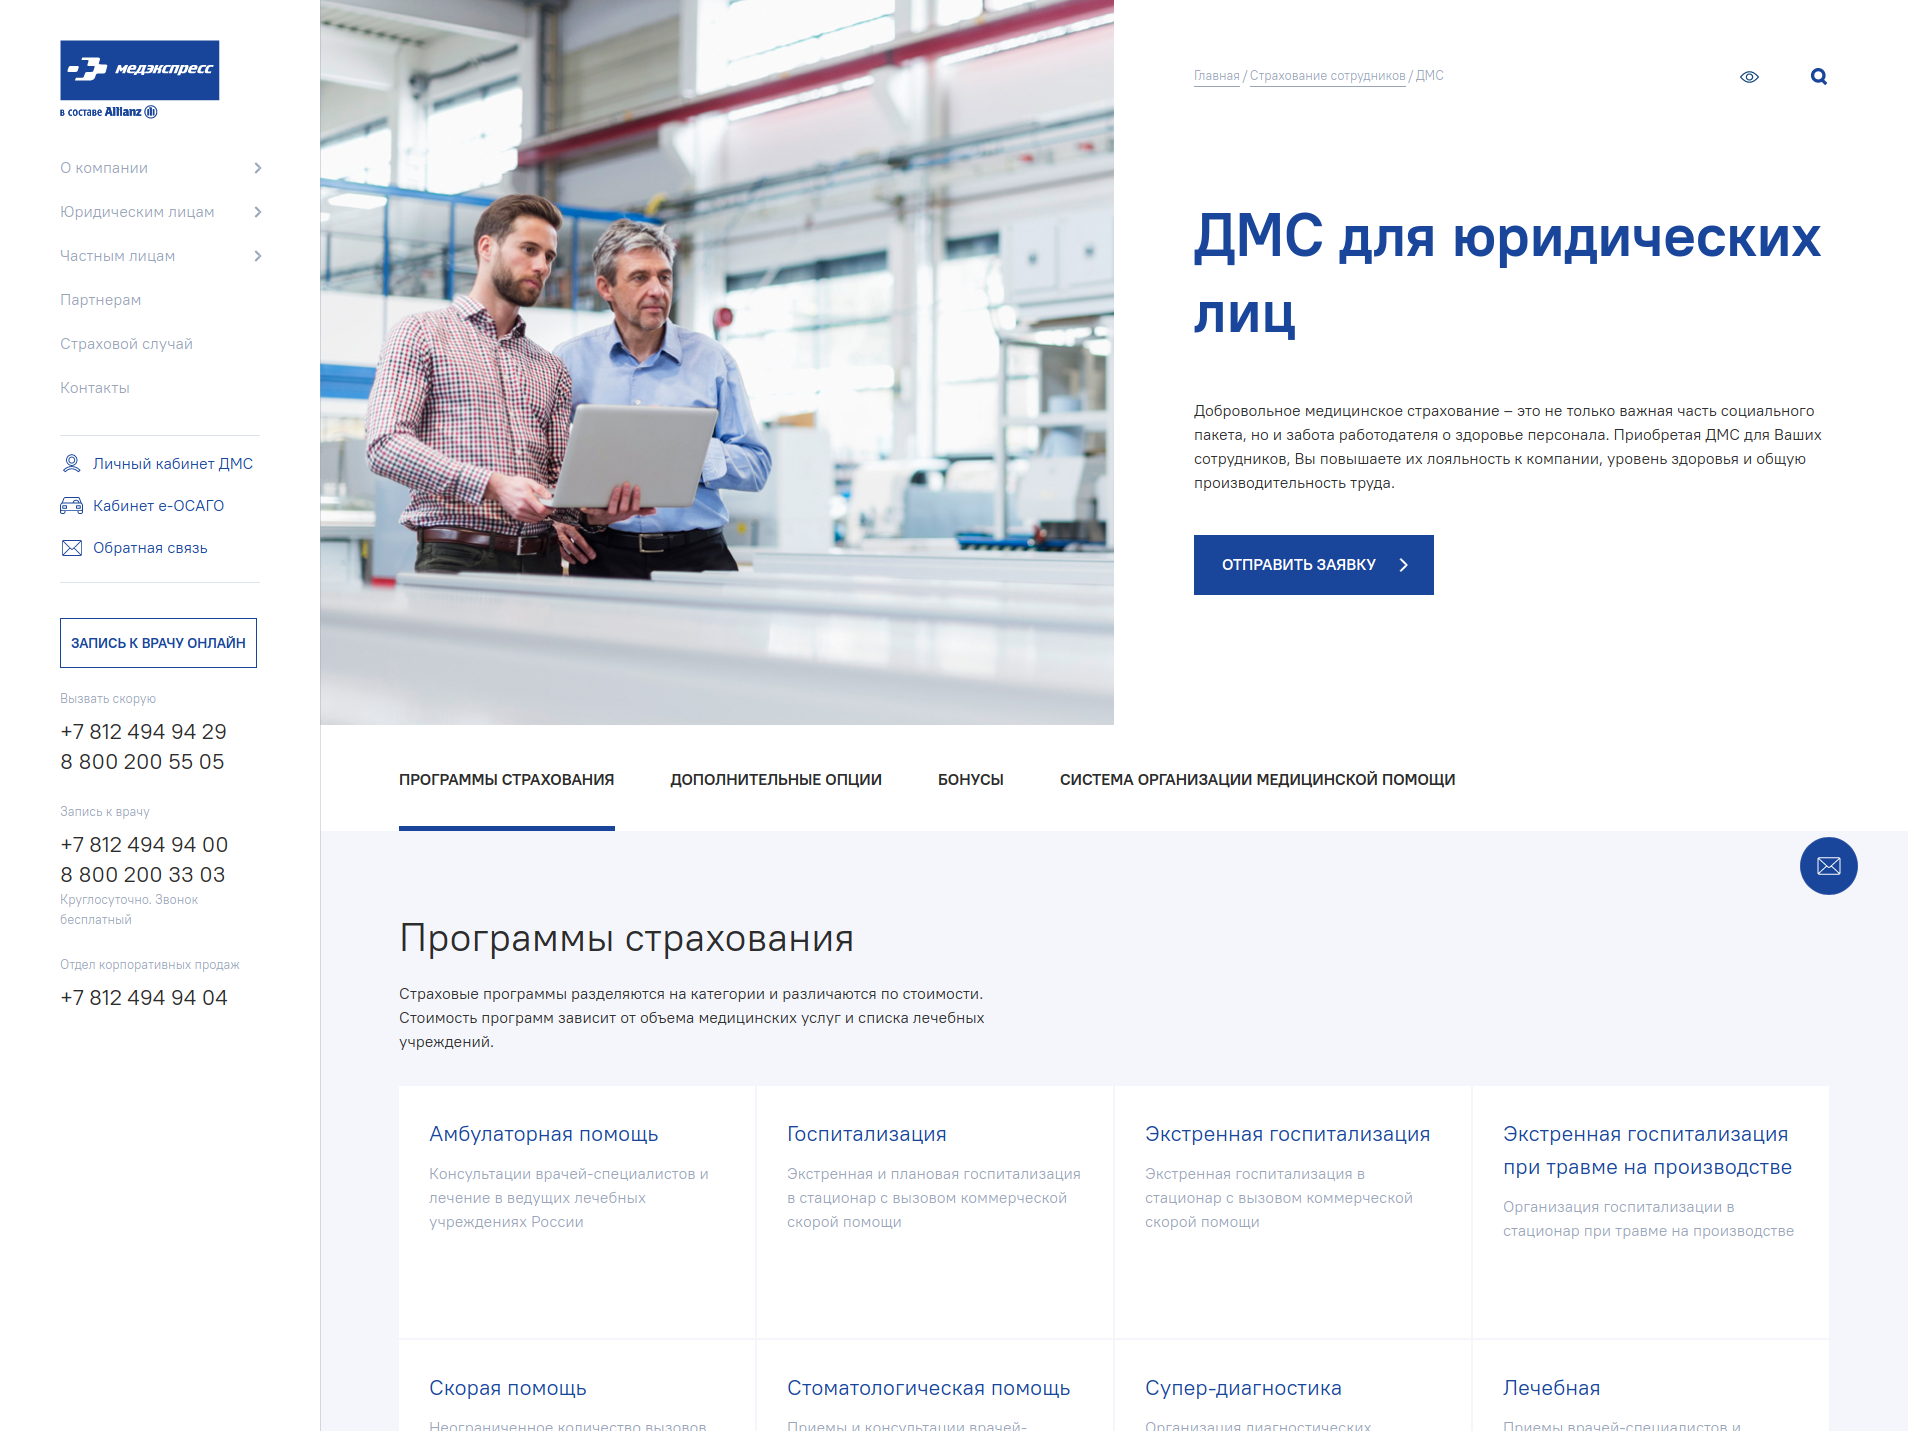Open the Частным лицам menu item
The height and width of the screenshot is (1431, 1908).
117,256
